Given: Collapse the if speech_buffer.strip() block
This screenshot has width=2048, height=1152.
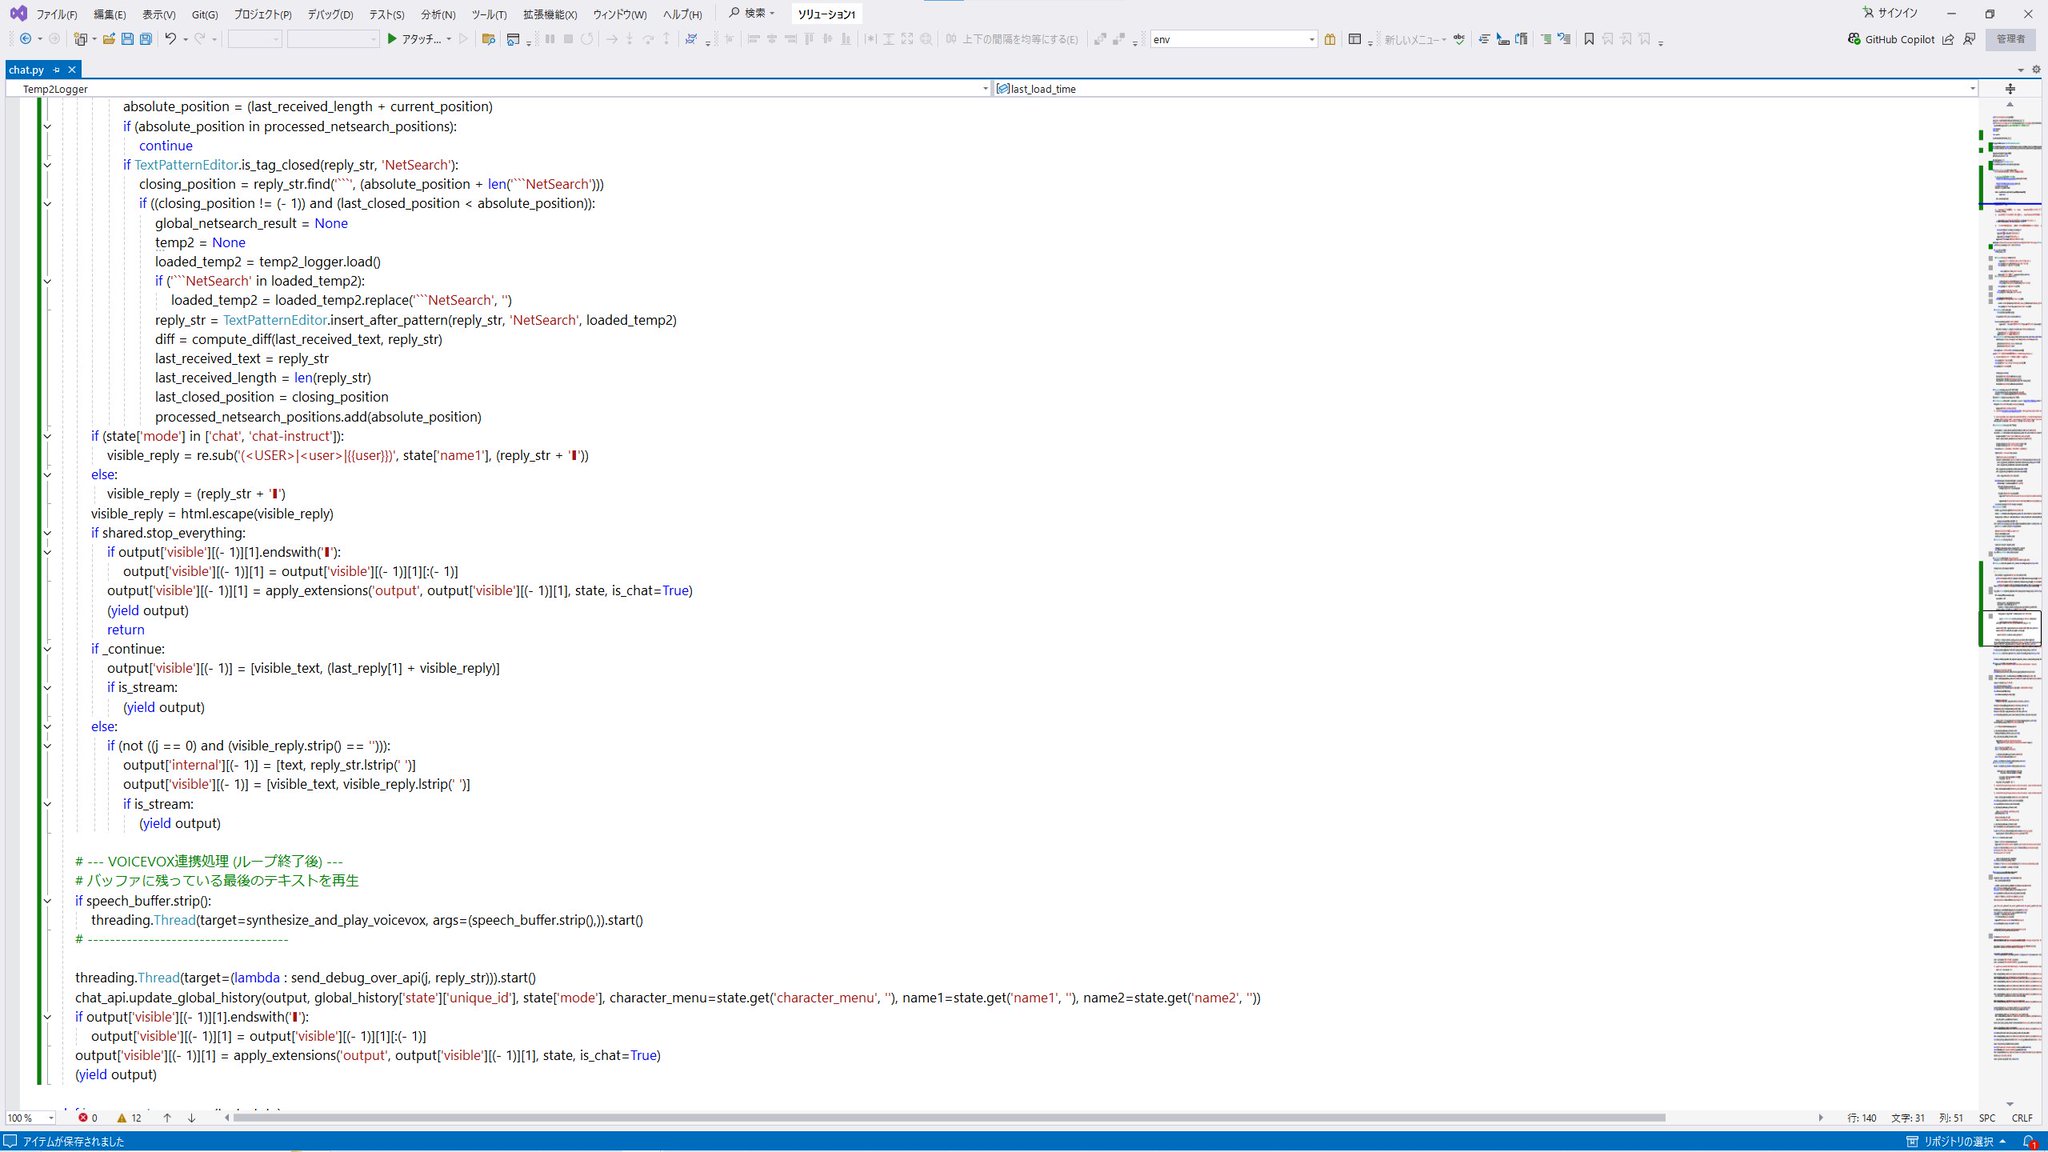Looking at the screenshot, I should click(x=47, y=901).
